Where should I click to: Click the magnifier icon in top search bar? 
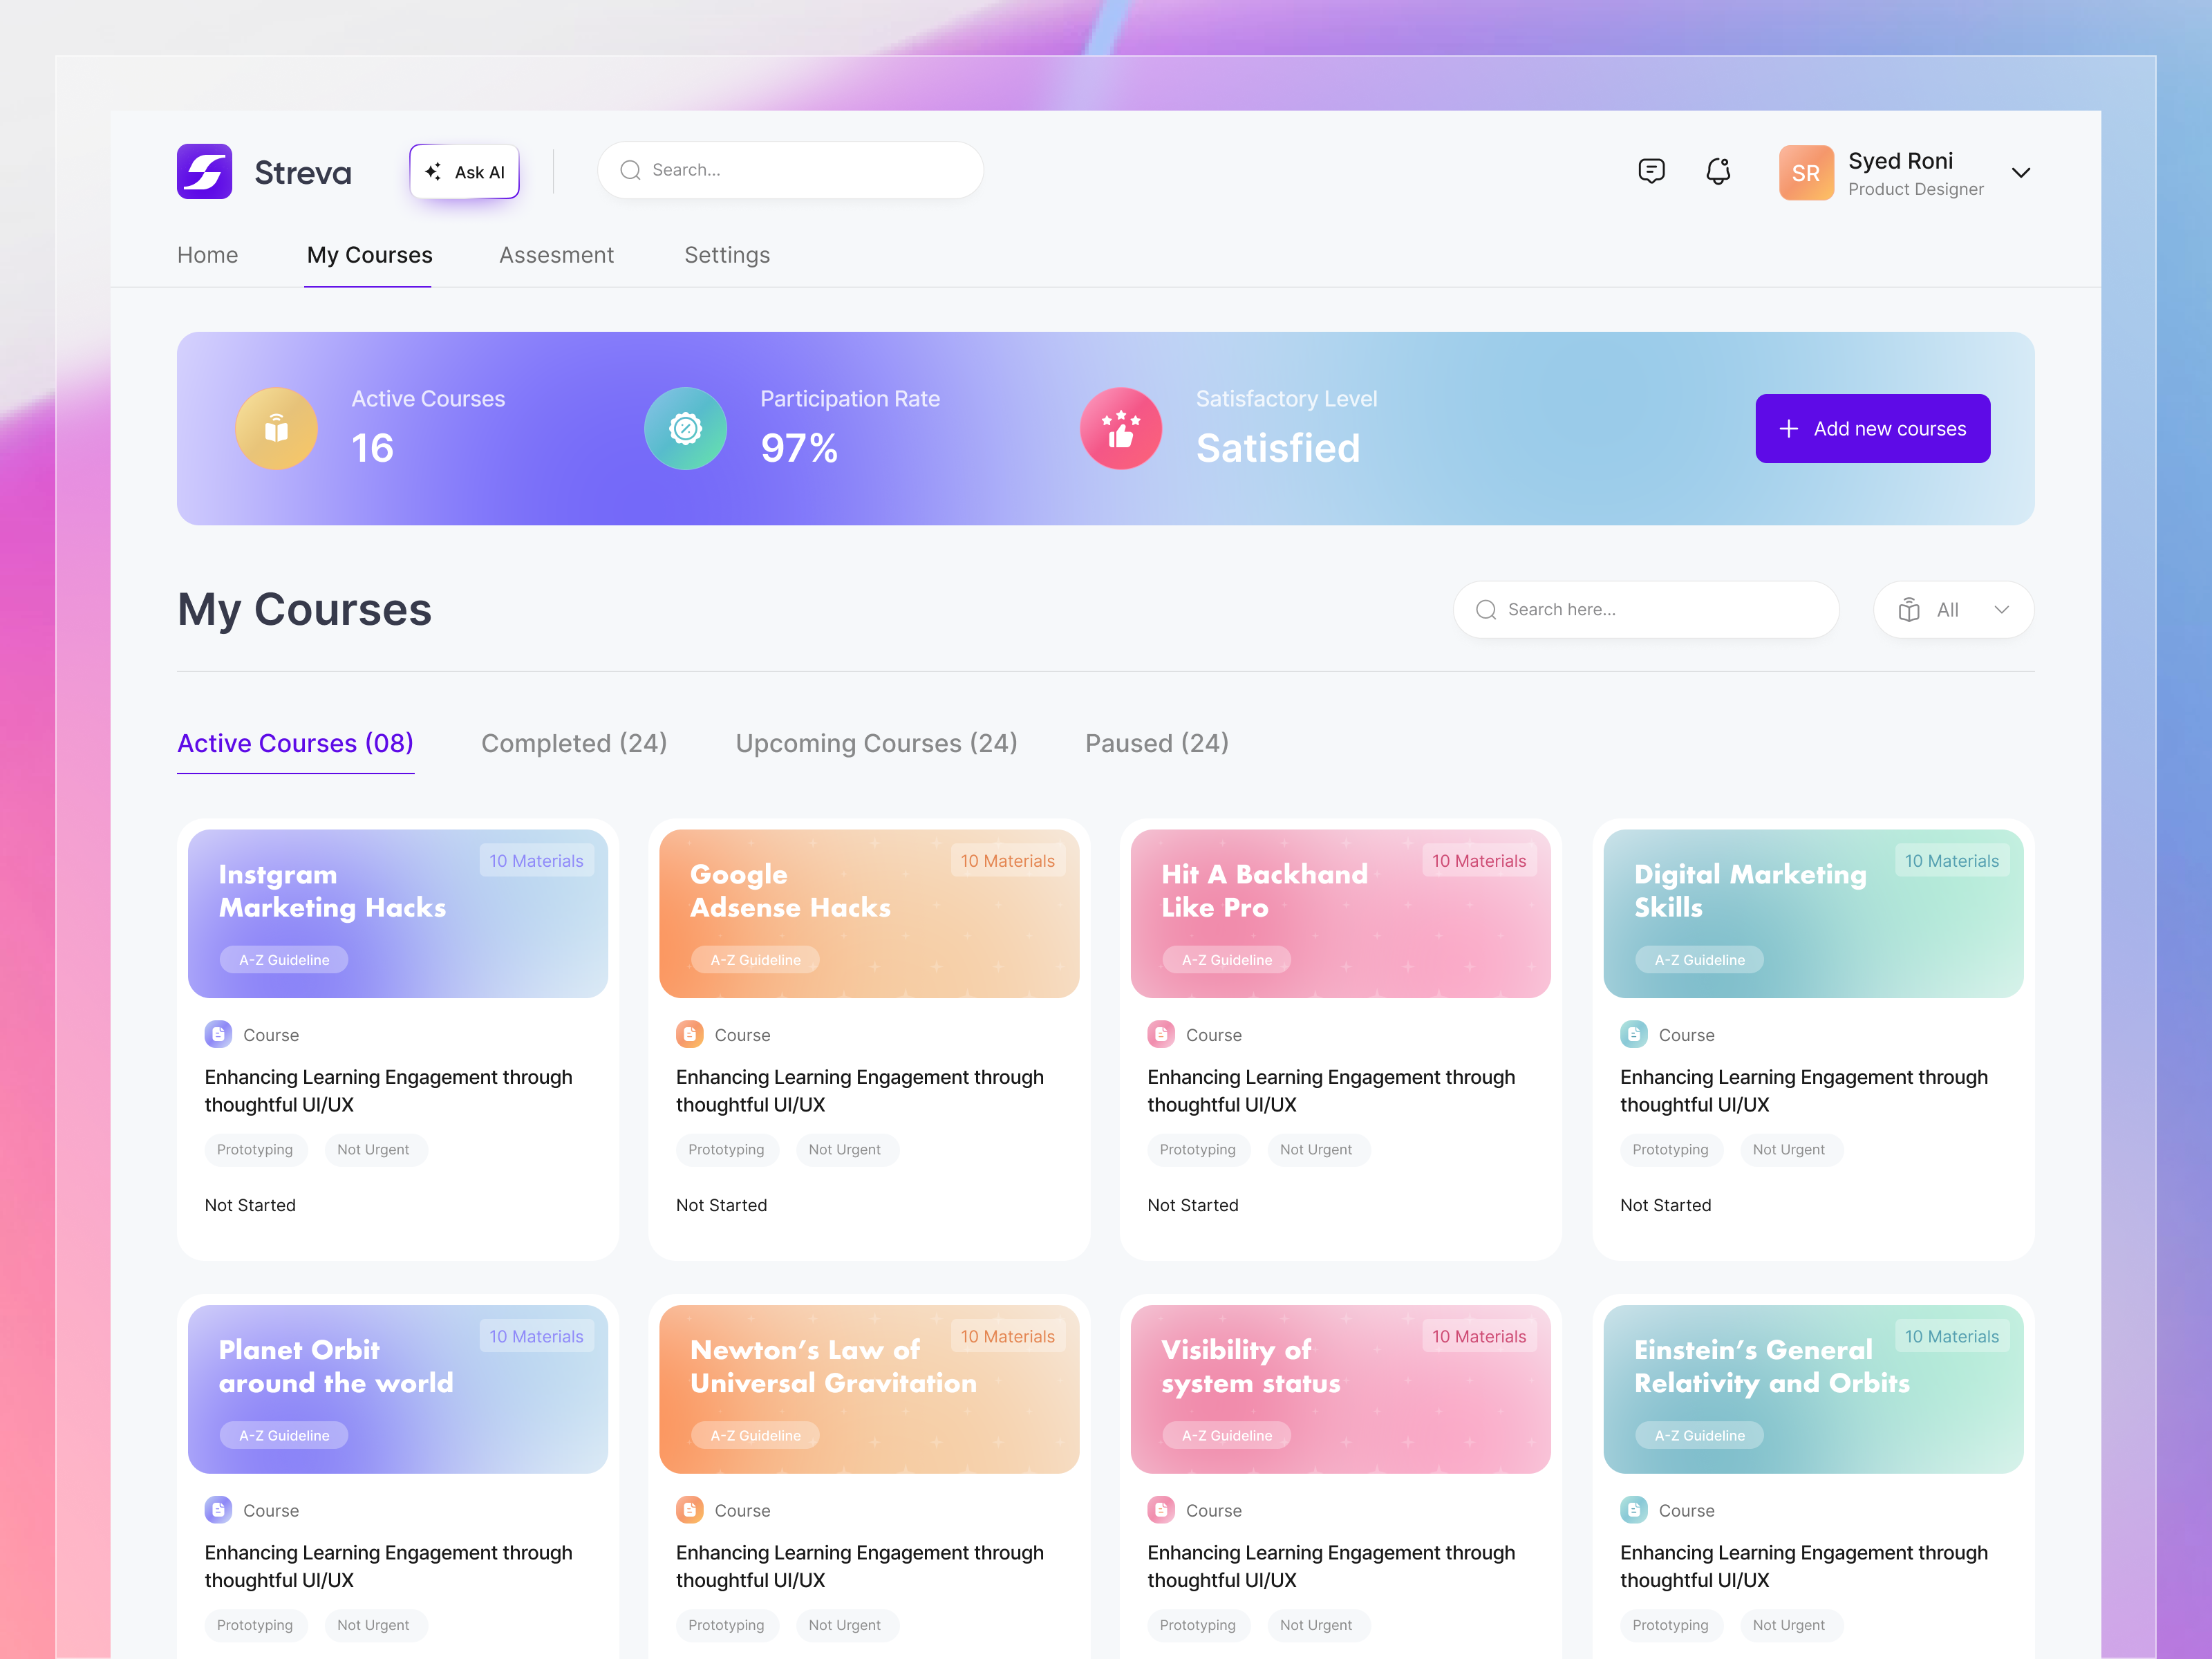pyautogui.click(x=630, y=170)
